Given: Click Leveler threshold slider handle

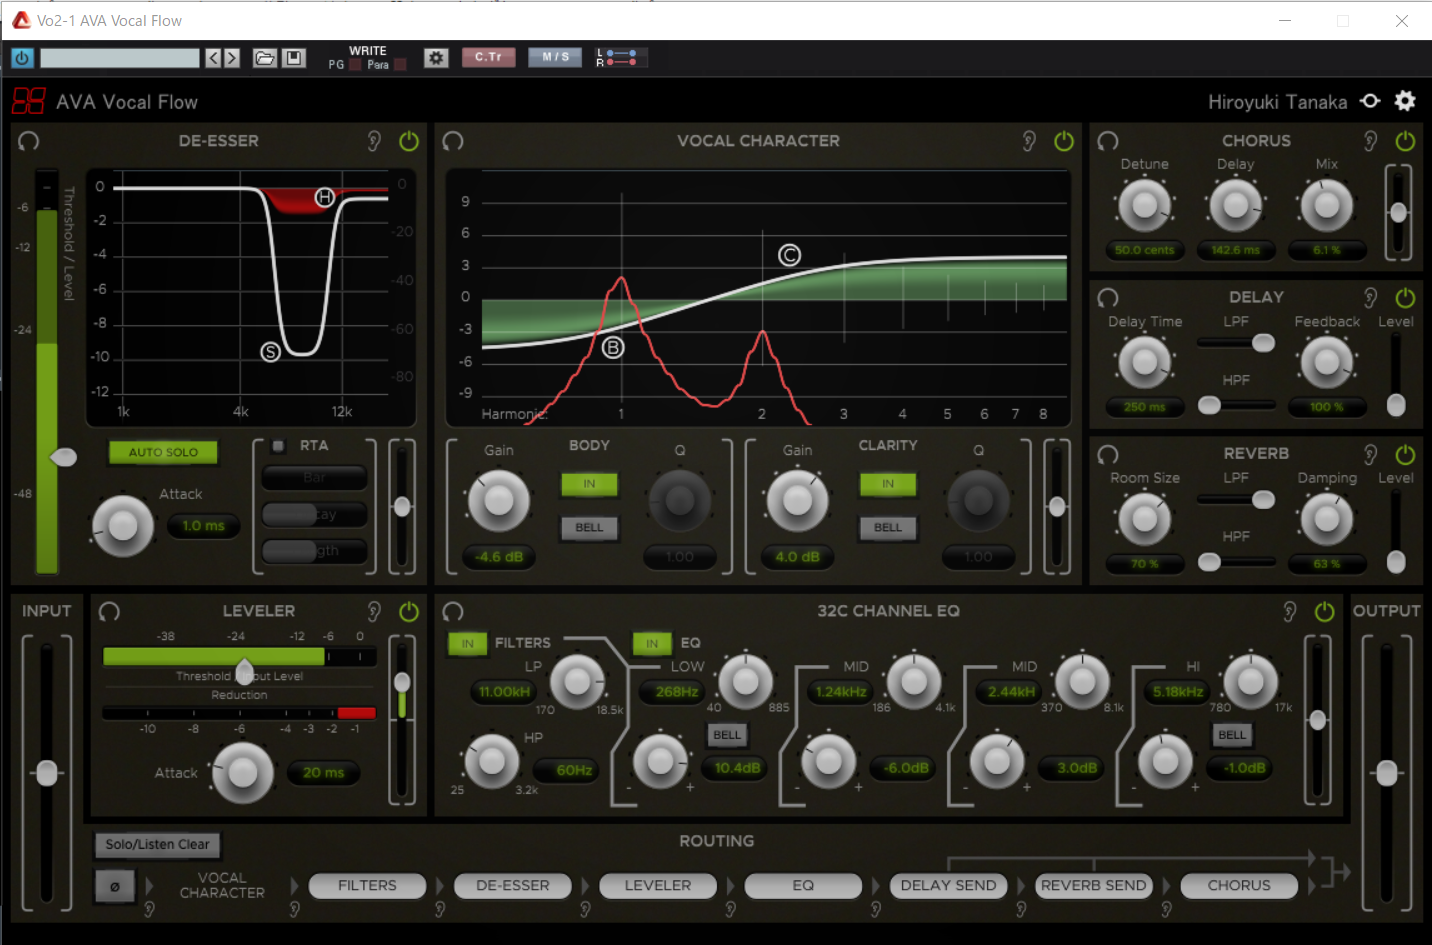Looking at the screenshot, I should pyautogui.click(x=245, y=671).
